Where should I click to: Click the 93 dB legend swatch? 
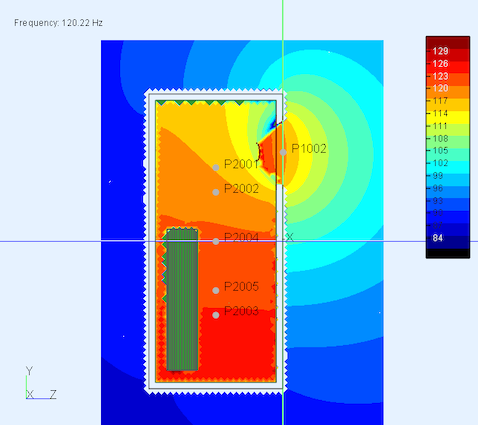(x=448, y=205)
